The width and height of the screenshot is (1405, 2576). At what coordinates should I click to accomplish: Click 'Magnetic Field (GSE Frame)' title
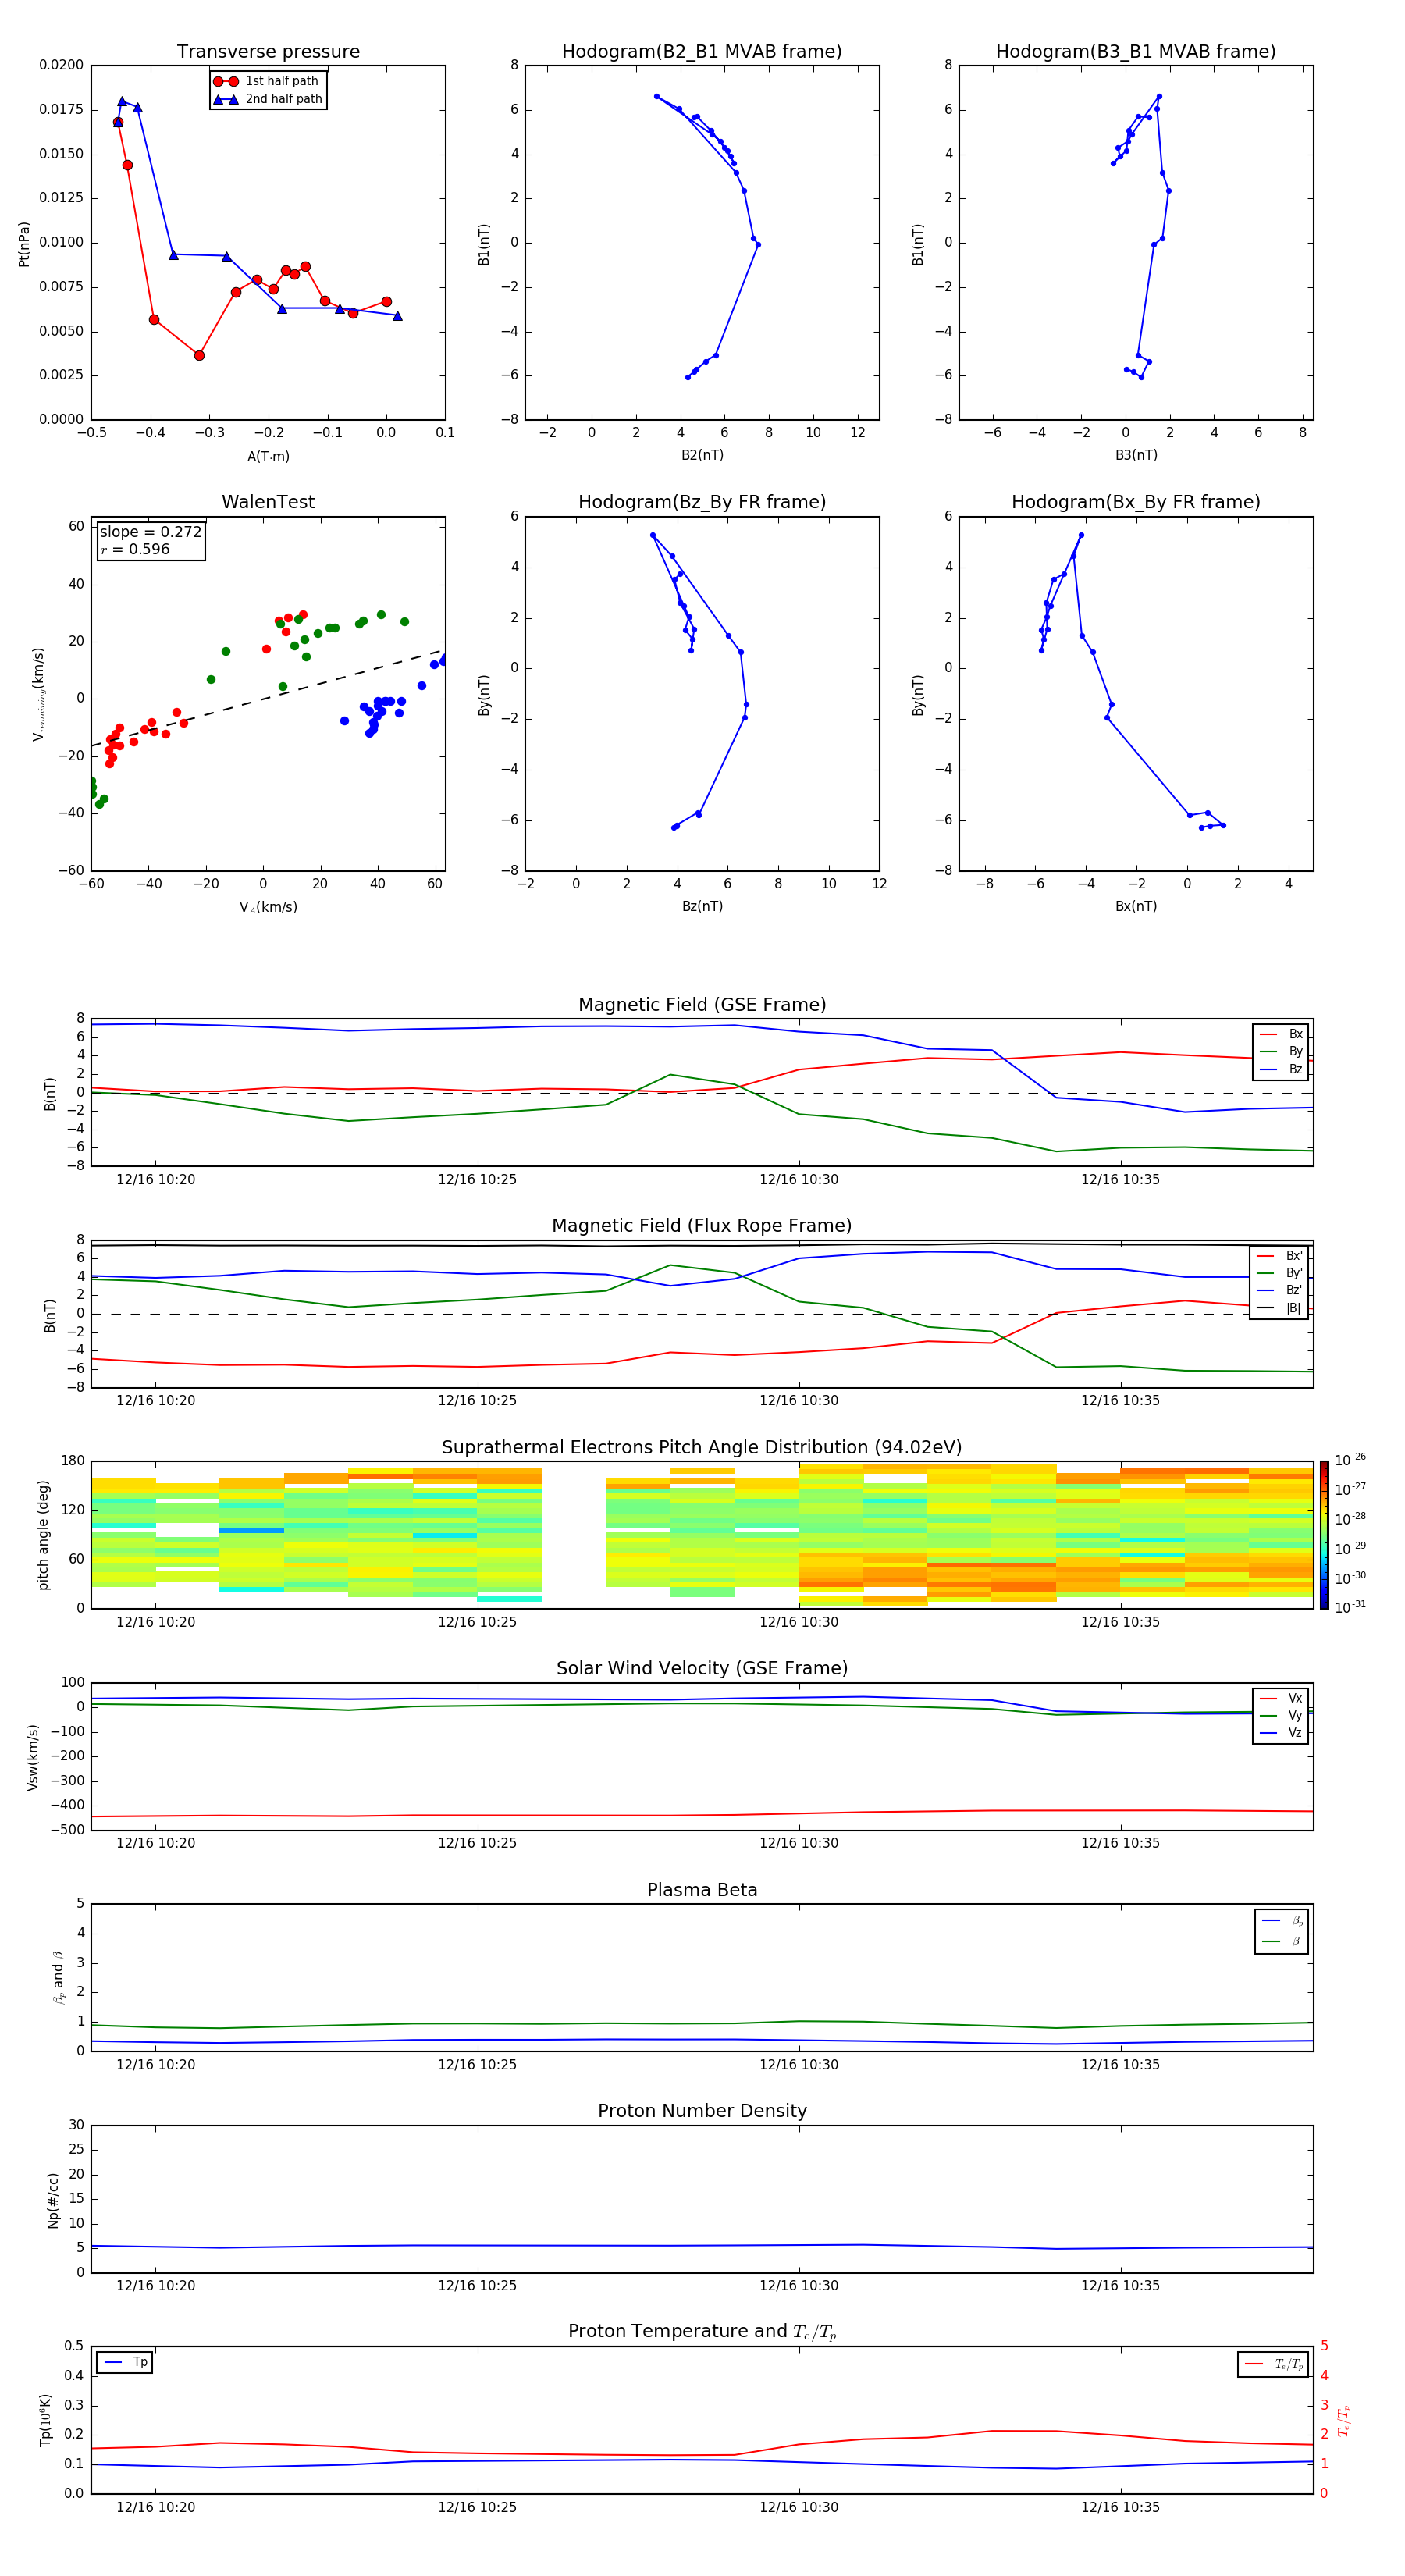[702, 1005]
